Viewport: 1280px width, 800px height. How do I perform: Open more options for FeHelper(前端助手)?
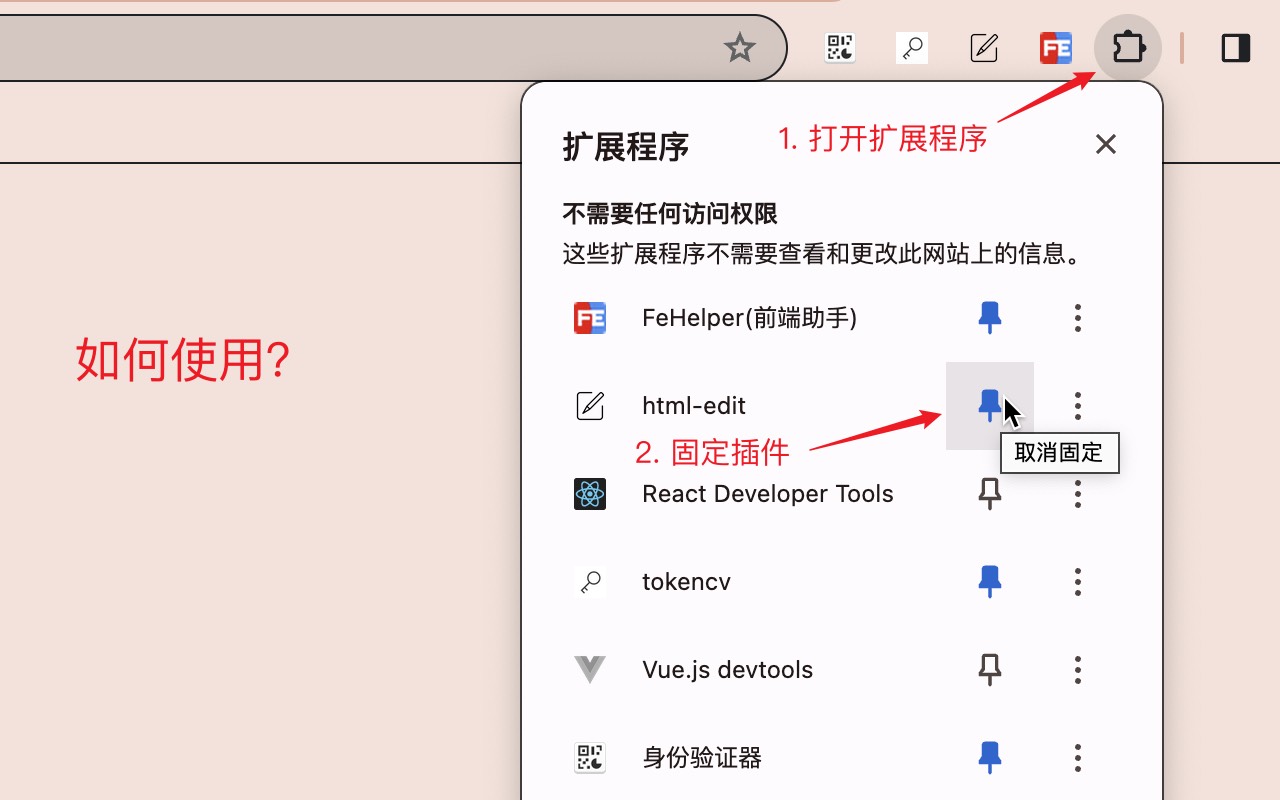1078,318
